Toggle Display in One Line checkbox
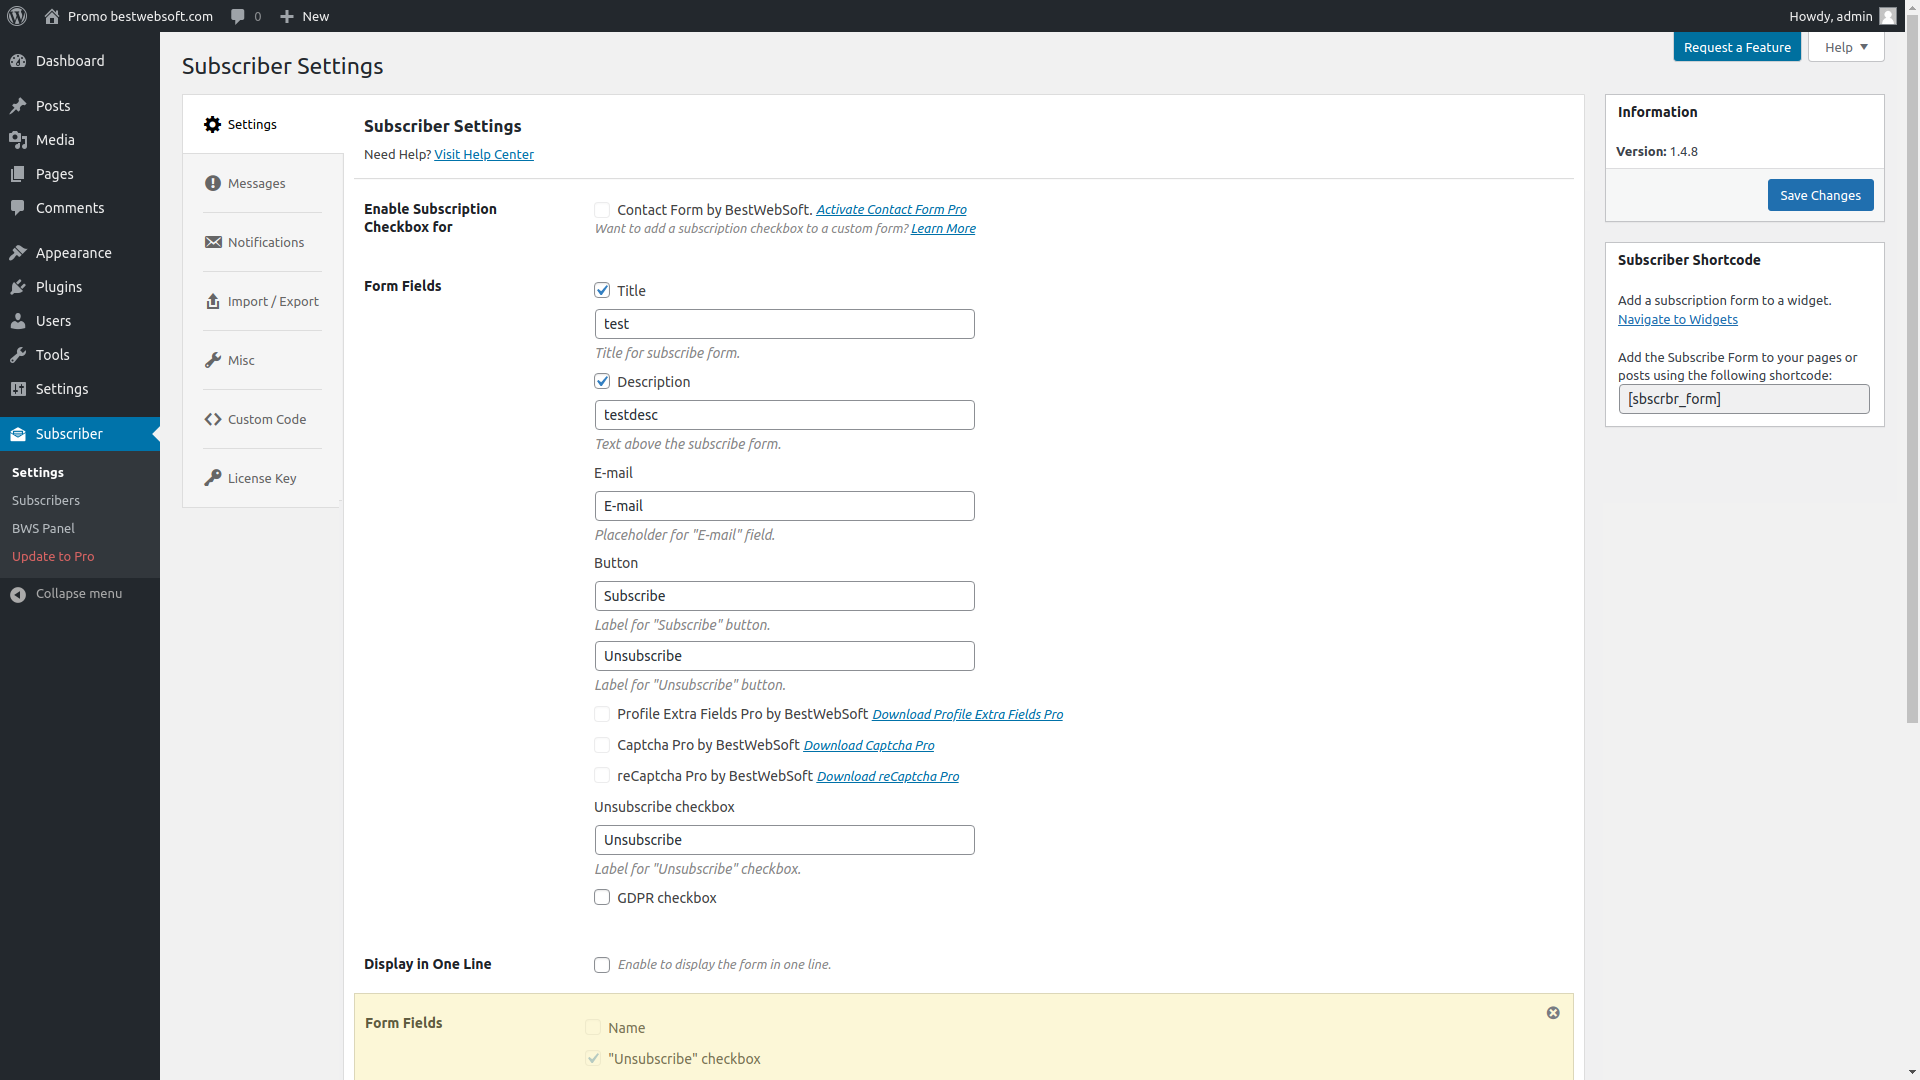1920x1080 pixels. (x=602, y=965)
